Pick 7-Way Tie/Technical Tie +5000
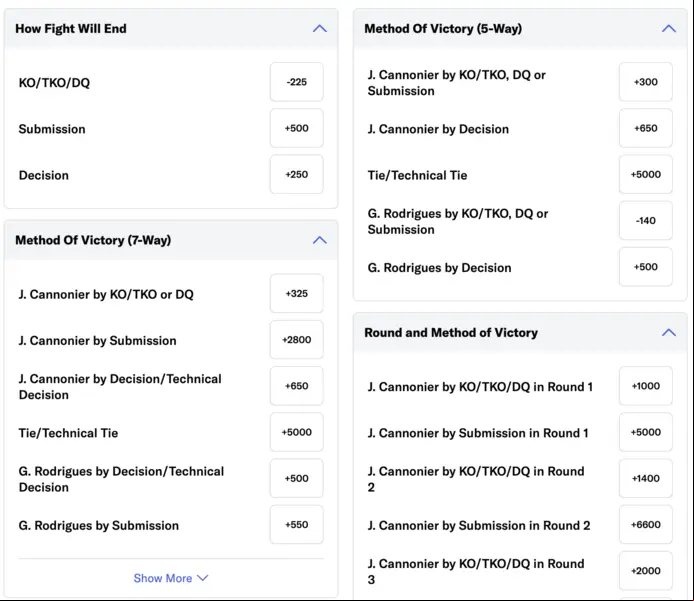 click(x=297, y=432)
